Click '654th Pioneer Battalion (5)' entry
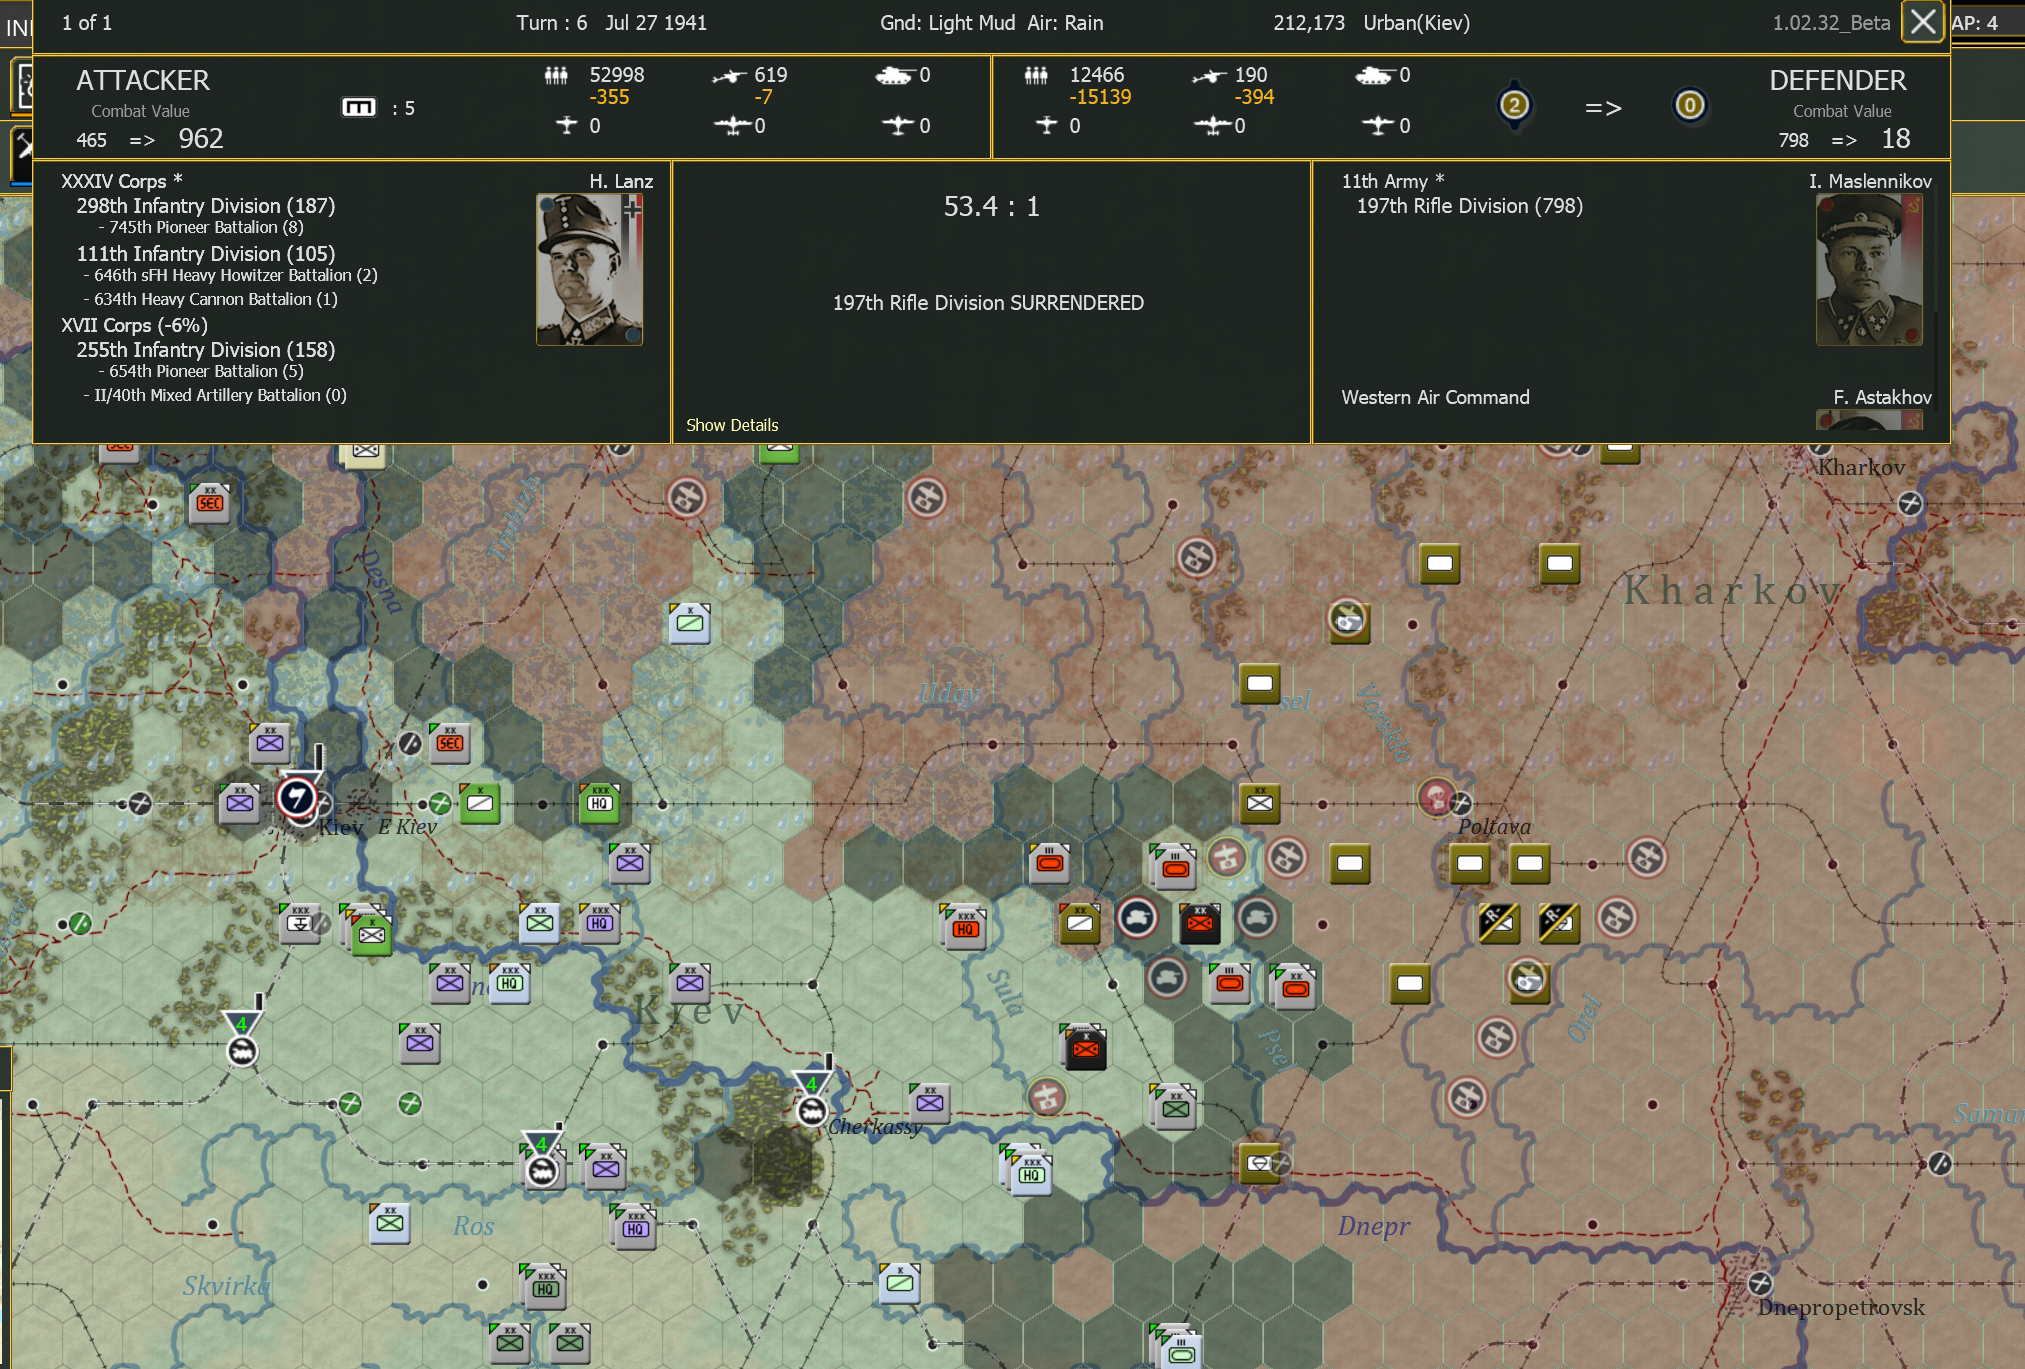The height and width of the screenshot is (1369, 2025). point(201,371)
